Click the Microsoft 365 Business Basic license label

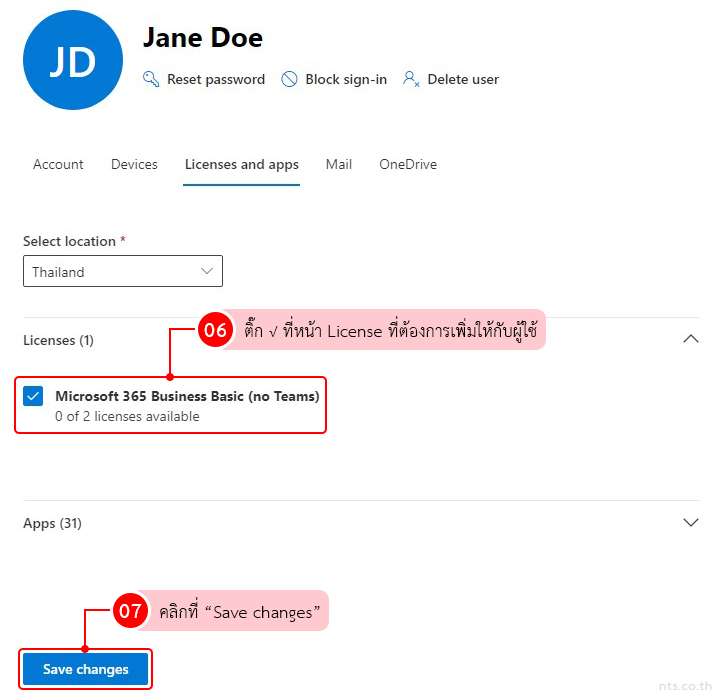coord(187,396)
